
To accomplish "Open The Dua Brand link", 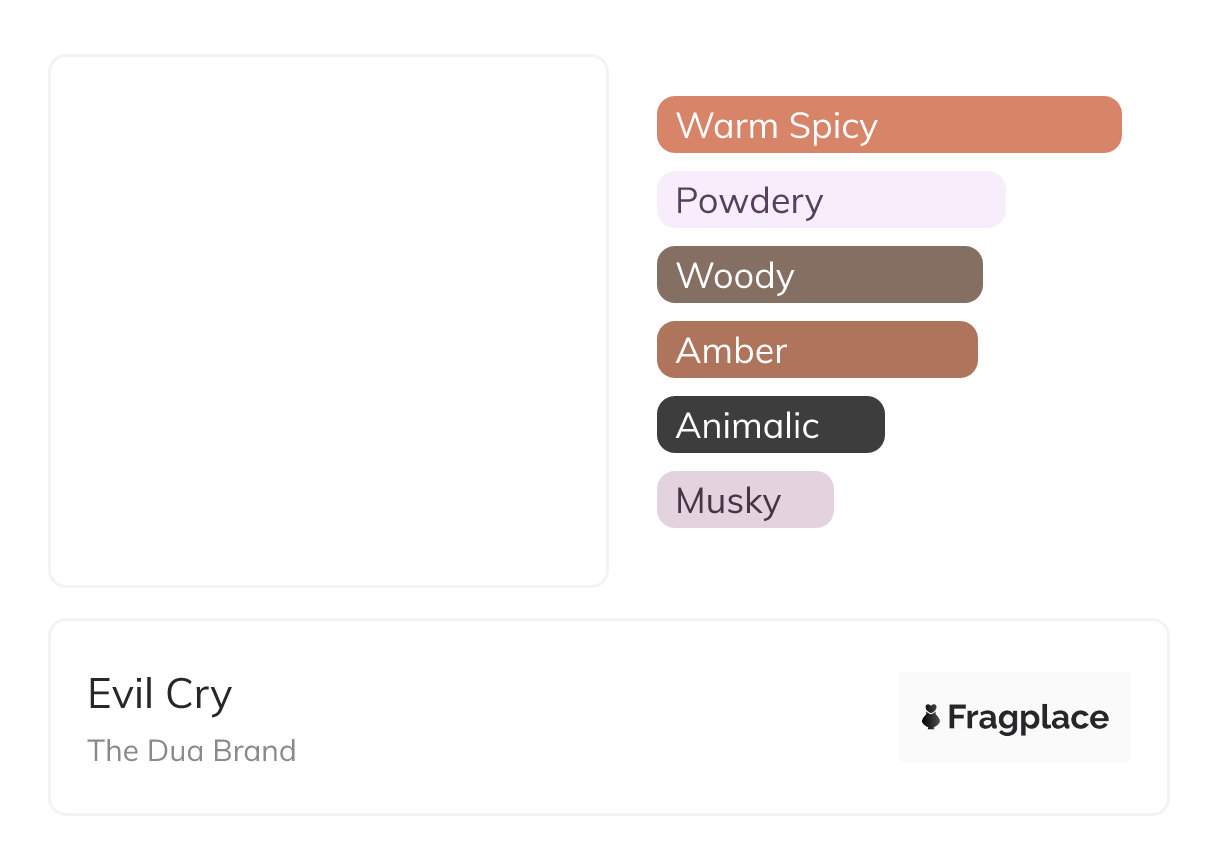I will (x=192, y=750).
